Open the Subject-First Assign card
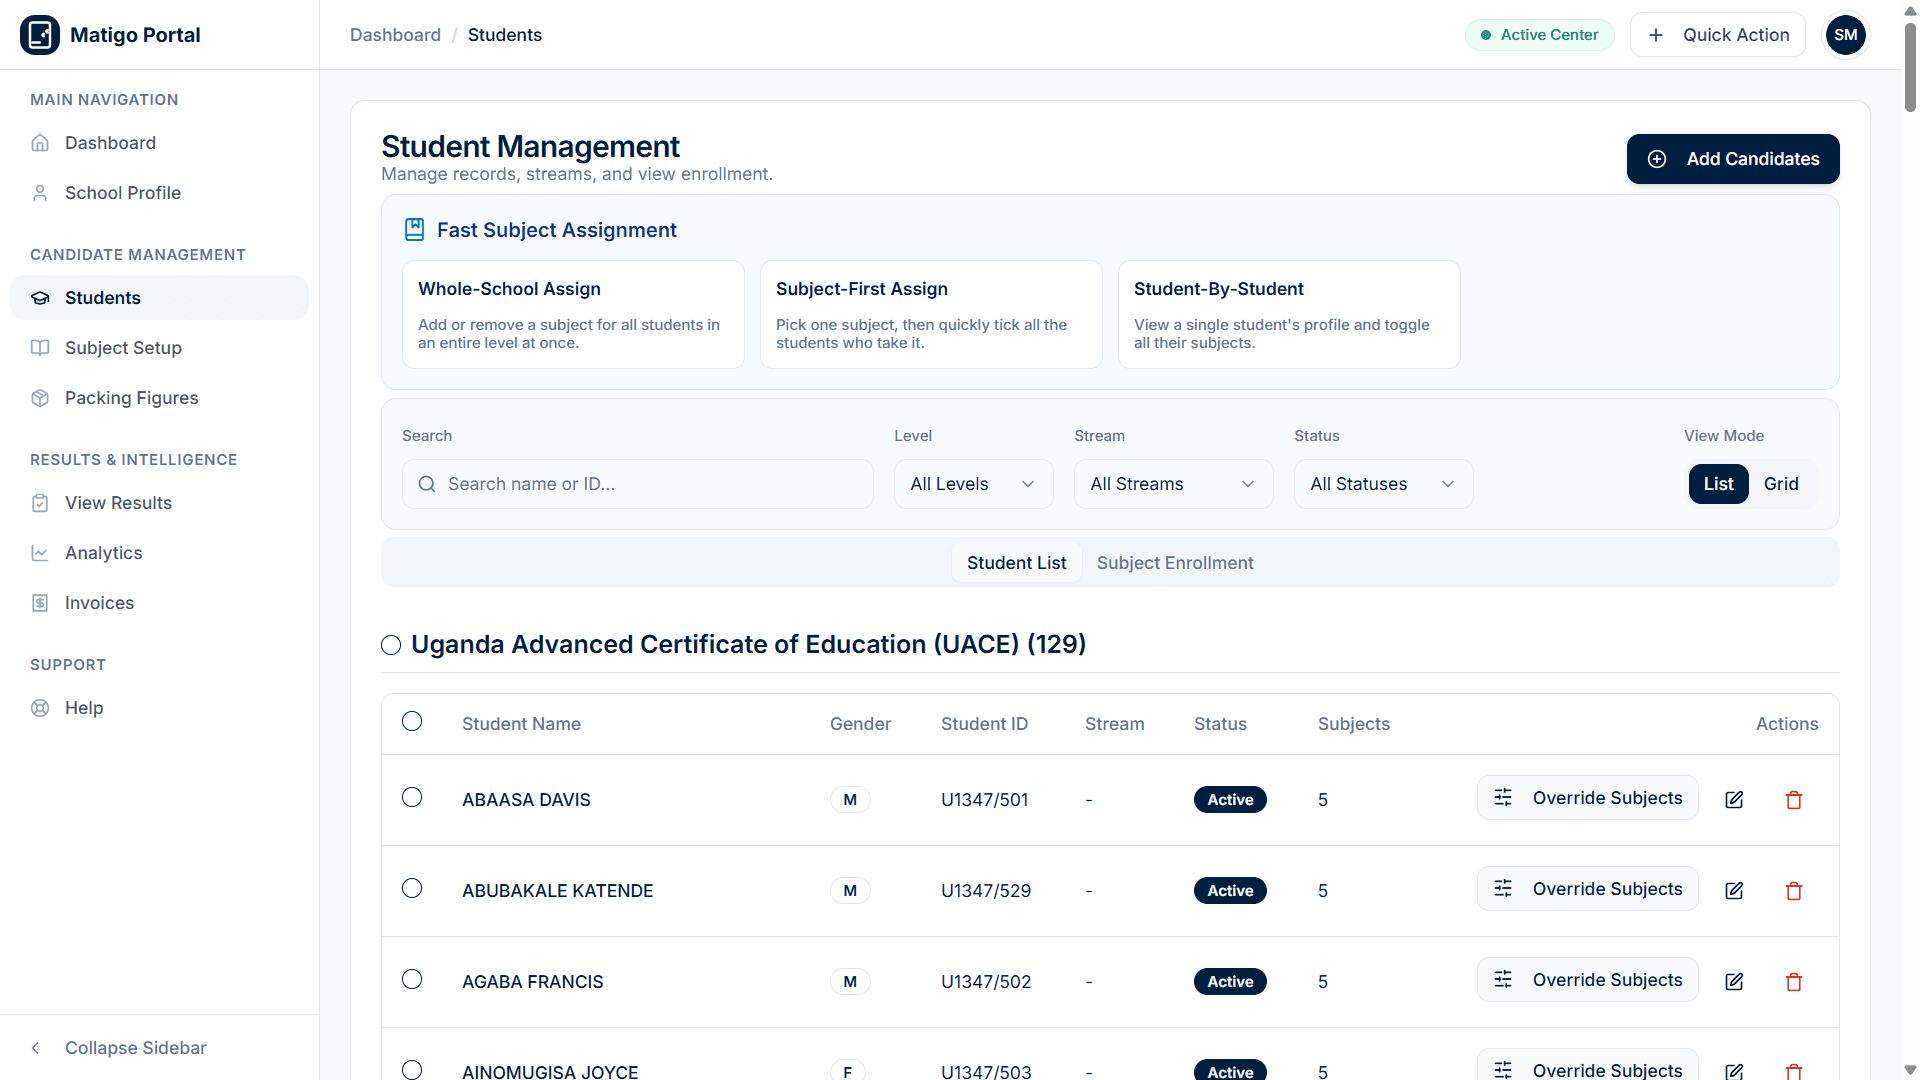1920x1080 pixels. (931, 315)
